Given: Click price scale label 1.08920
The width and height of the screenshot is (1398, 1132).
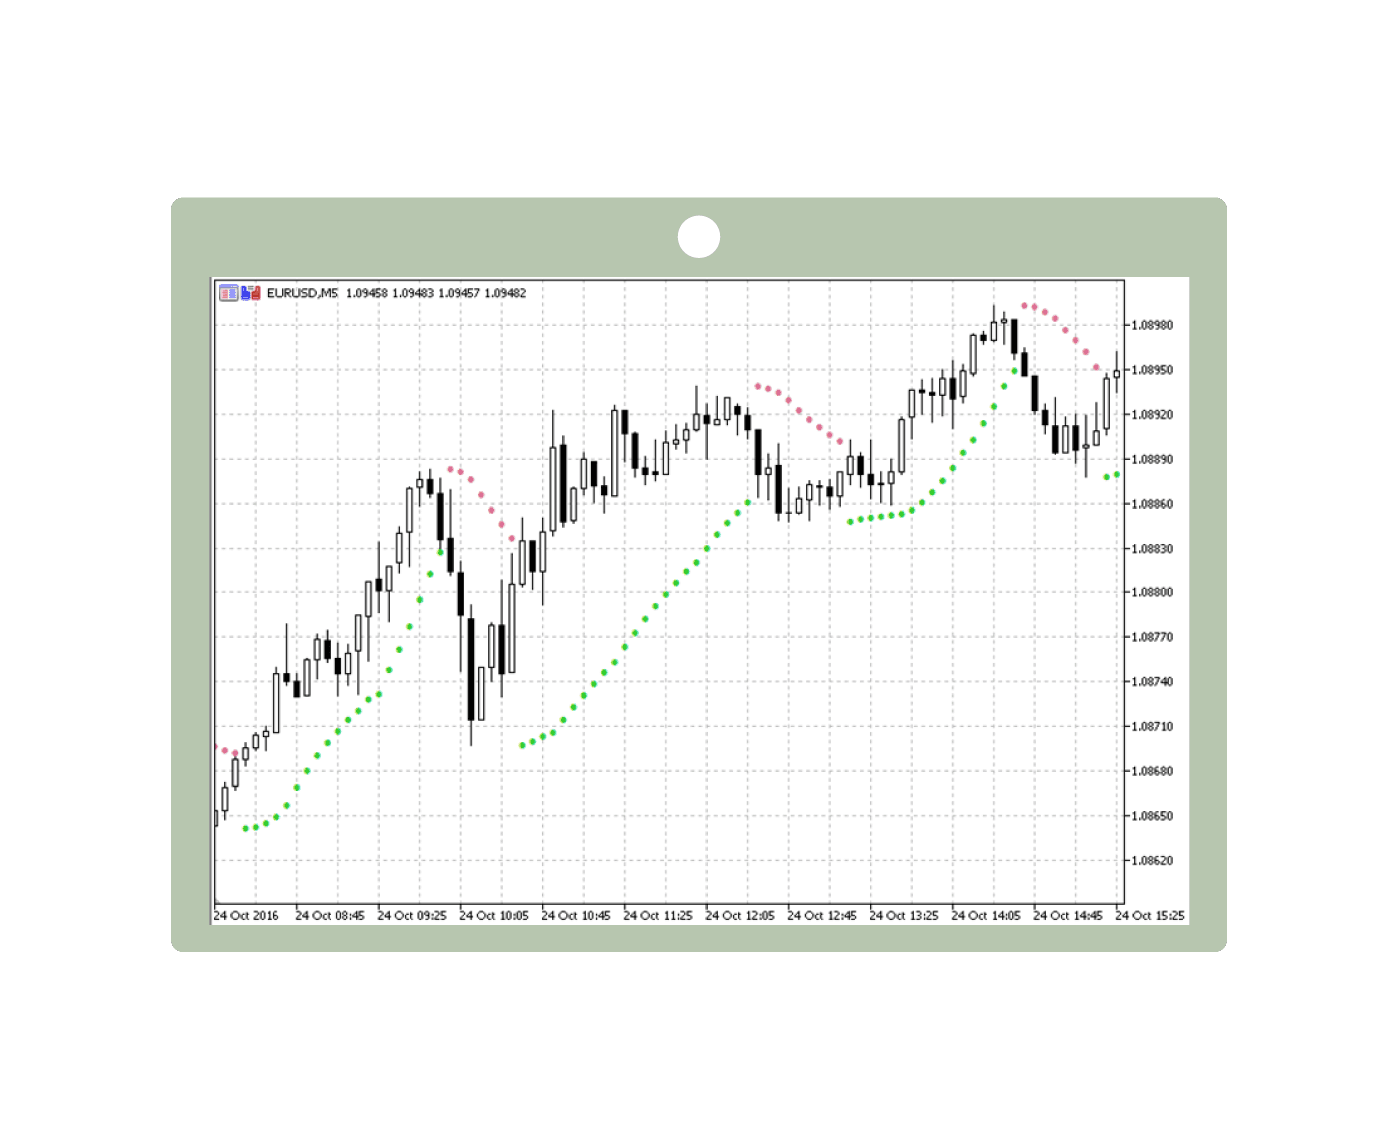Looking at the screenshot, I should [x=1152, y=414].
